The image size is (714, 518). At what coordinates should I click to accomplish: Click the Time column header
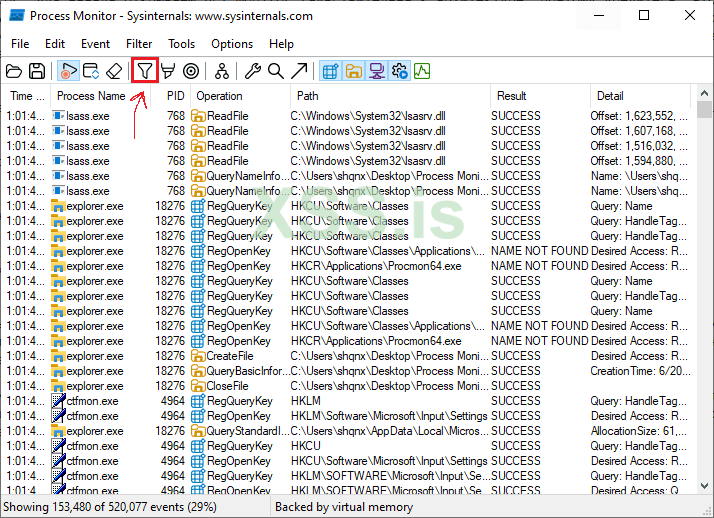[x=26, y=96]
